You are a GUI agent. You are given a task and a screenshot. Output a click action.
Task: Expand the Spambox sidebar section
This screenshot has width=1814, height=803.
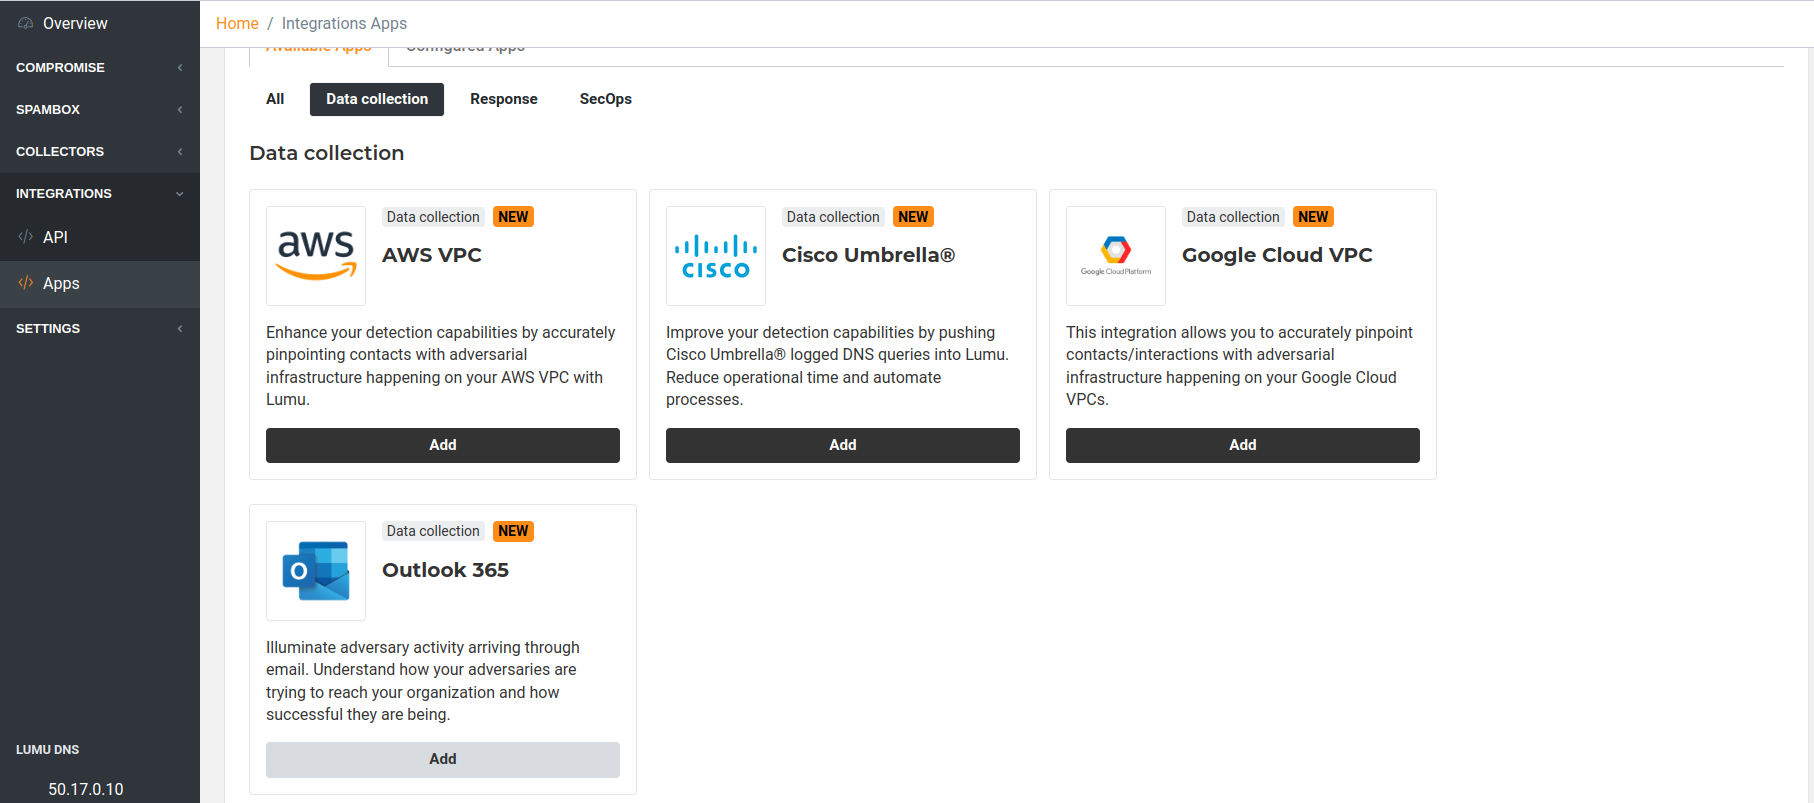click(100, 110)
